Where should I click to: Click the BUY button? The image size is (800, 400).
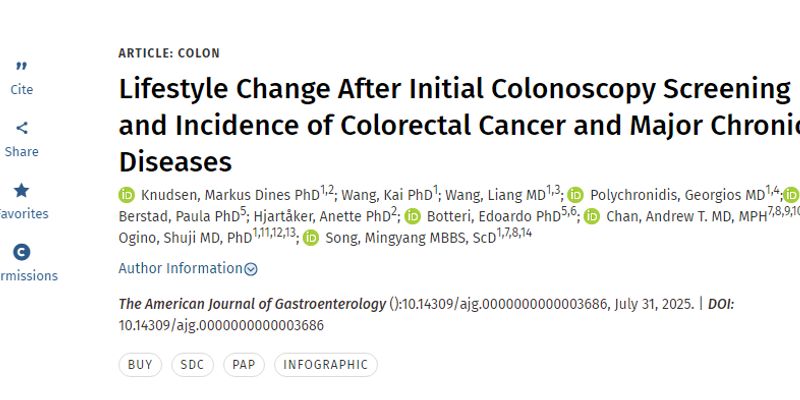pyautogui.click(x=140, y=365)
